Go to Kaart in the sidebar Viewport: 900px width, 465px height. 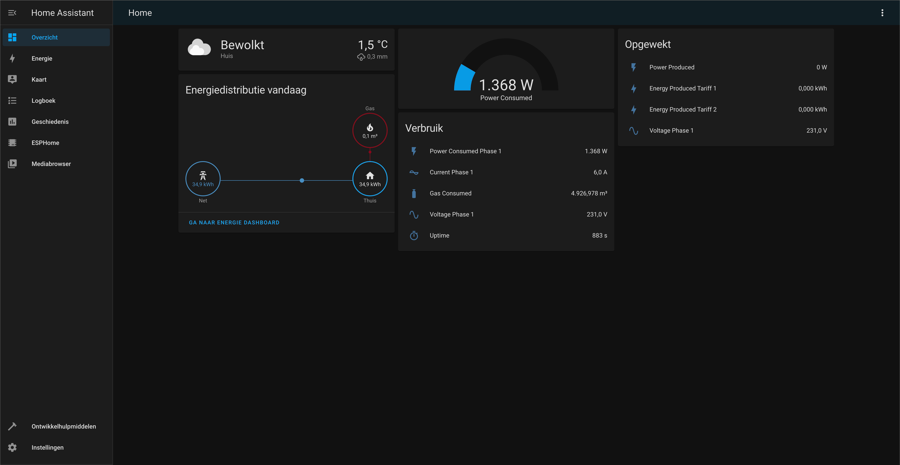click(39, 79)
